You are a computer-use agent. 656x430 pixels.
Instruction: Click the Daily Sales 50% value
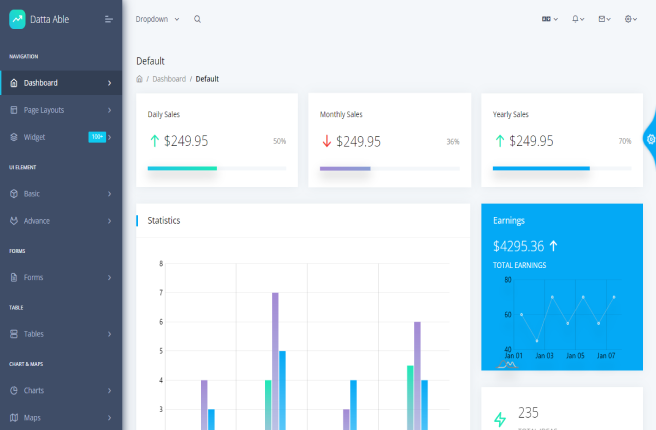(279, 141)
